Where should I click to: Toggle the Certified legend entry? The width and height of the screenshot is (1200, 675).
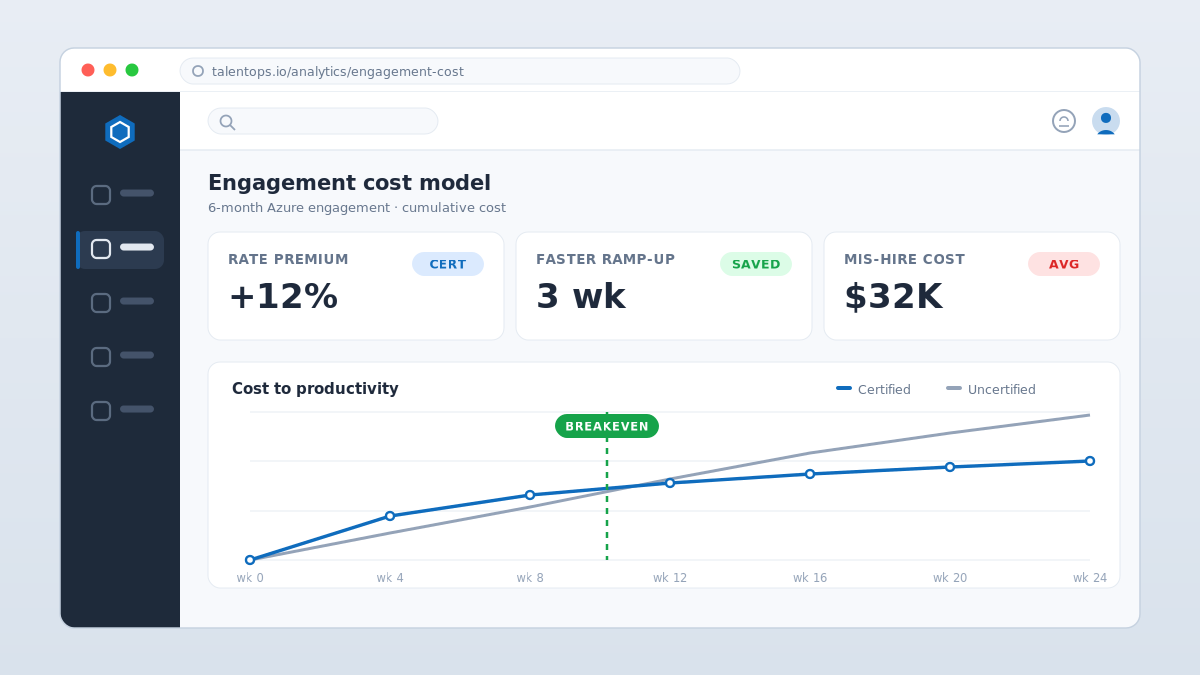pos(873,389)
